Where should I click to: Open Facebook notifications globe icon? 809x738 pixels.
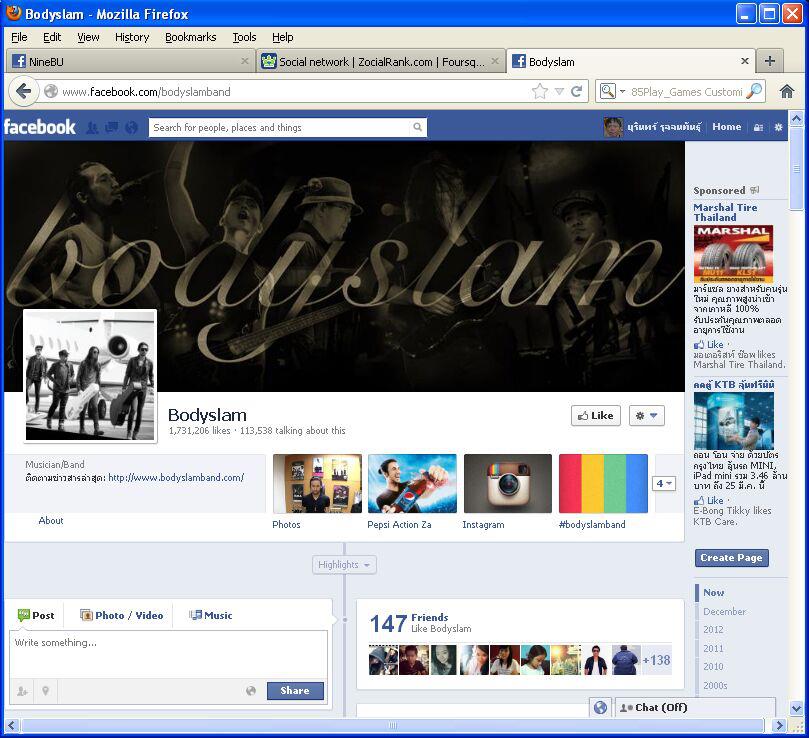(131, 128)
